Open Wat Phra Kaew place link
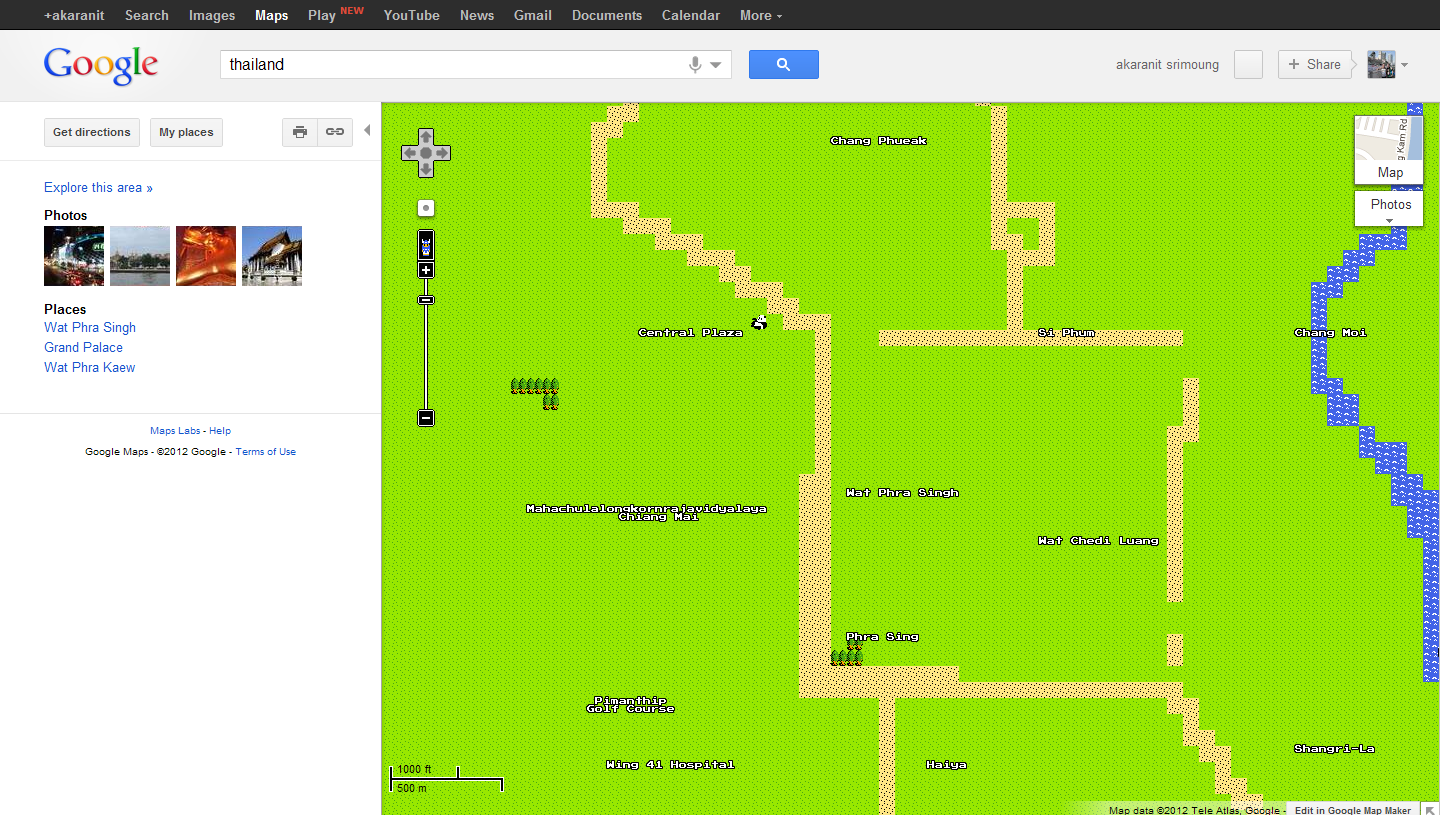 tap(89, 368)
